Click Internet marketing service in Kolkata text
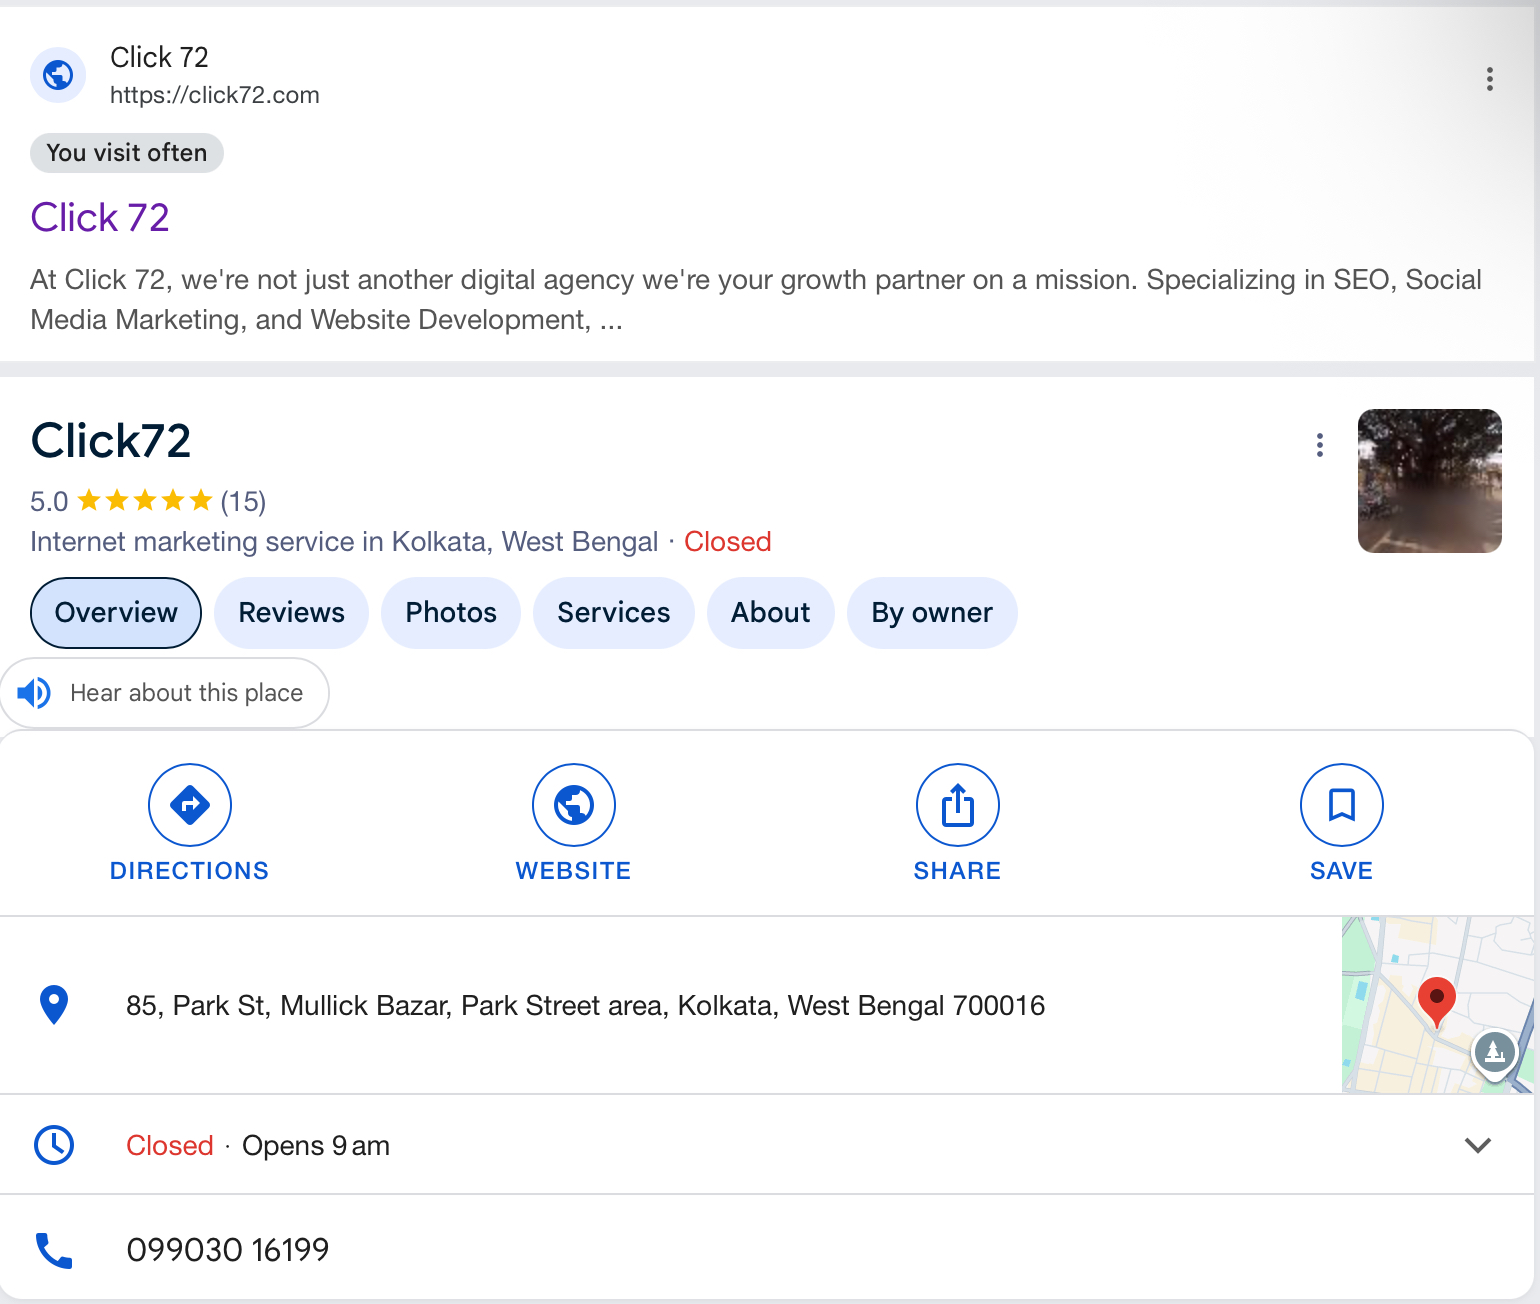 [344, 542]
